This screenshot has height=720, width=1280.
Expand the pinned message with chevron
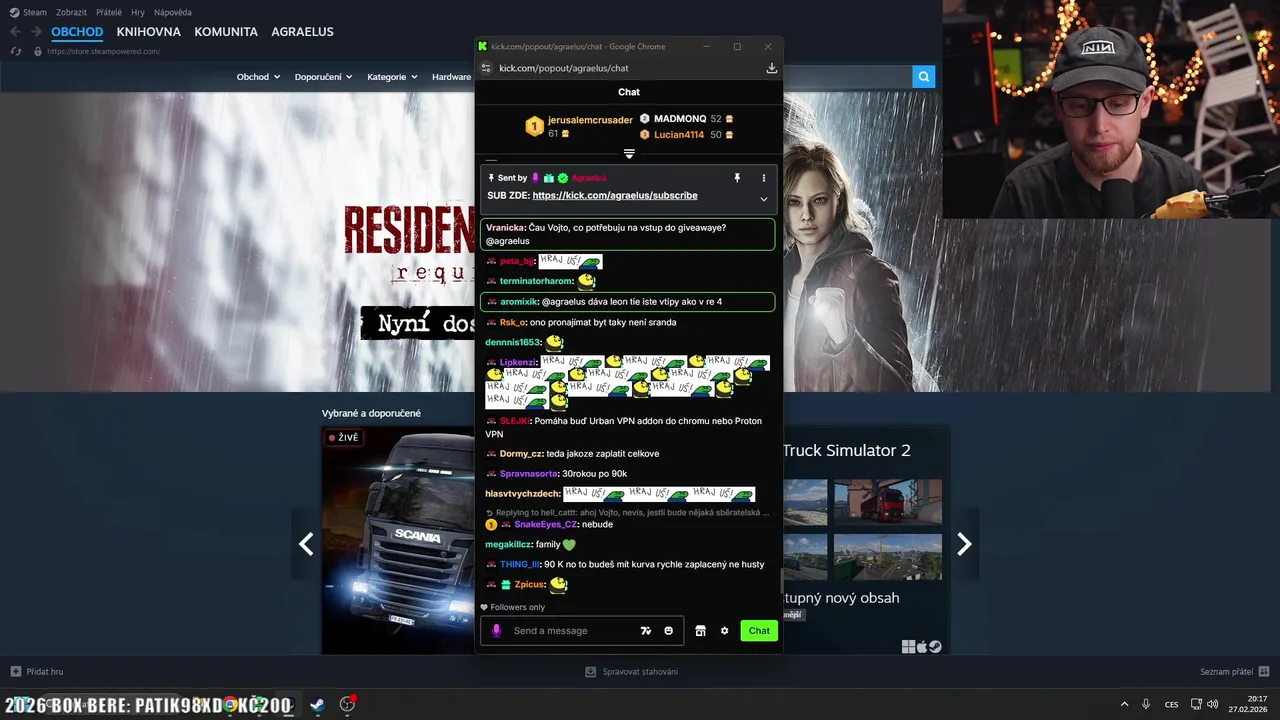pyautogui.click(x=764, y=199)
